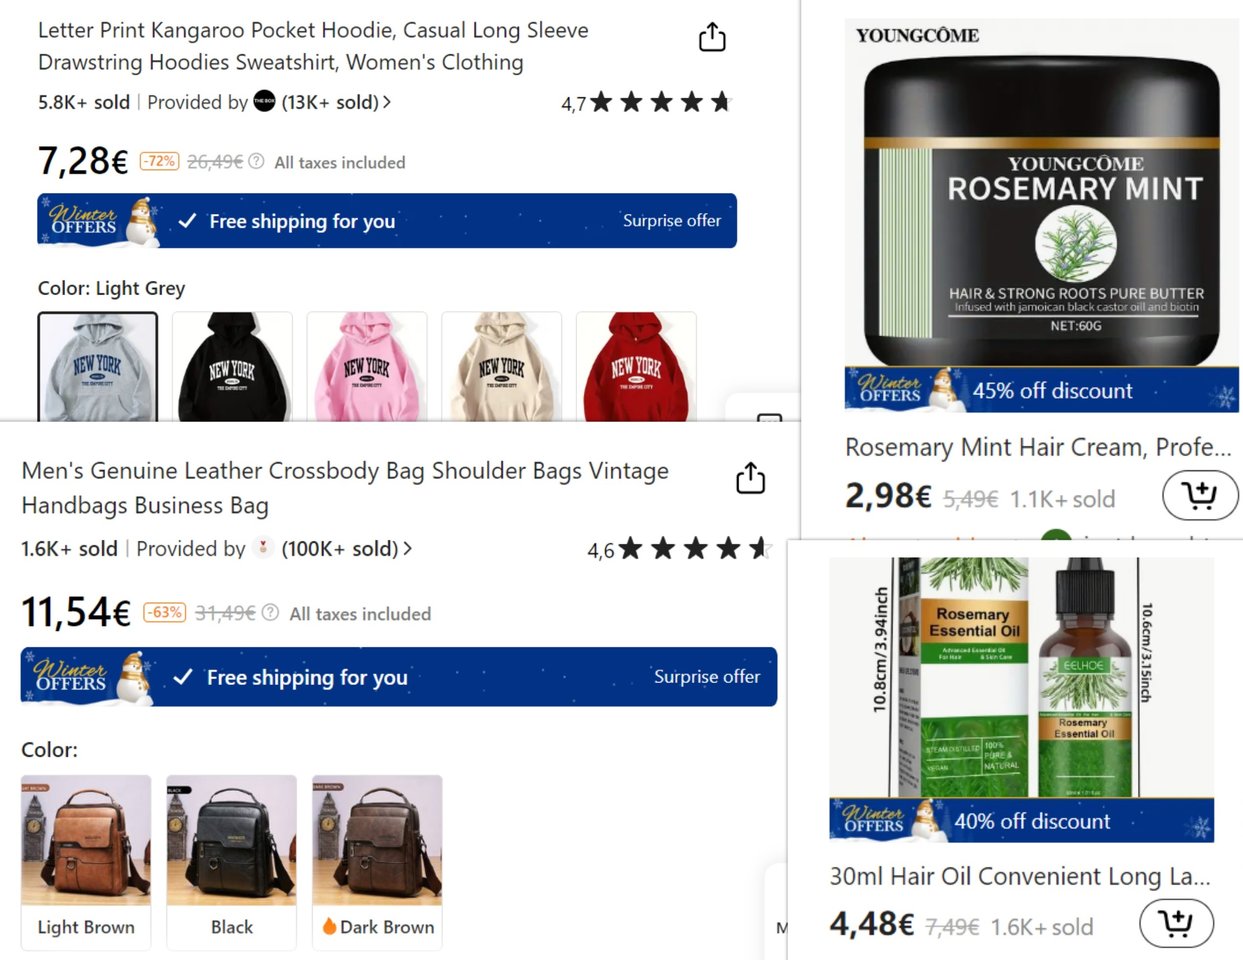Viewport: 1243px width, 960px height.
Task: Select the black New York hoodie color
Action: 232,366
